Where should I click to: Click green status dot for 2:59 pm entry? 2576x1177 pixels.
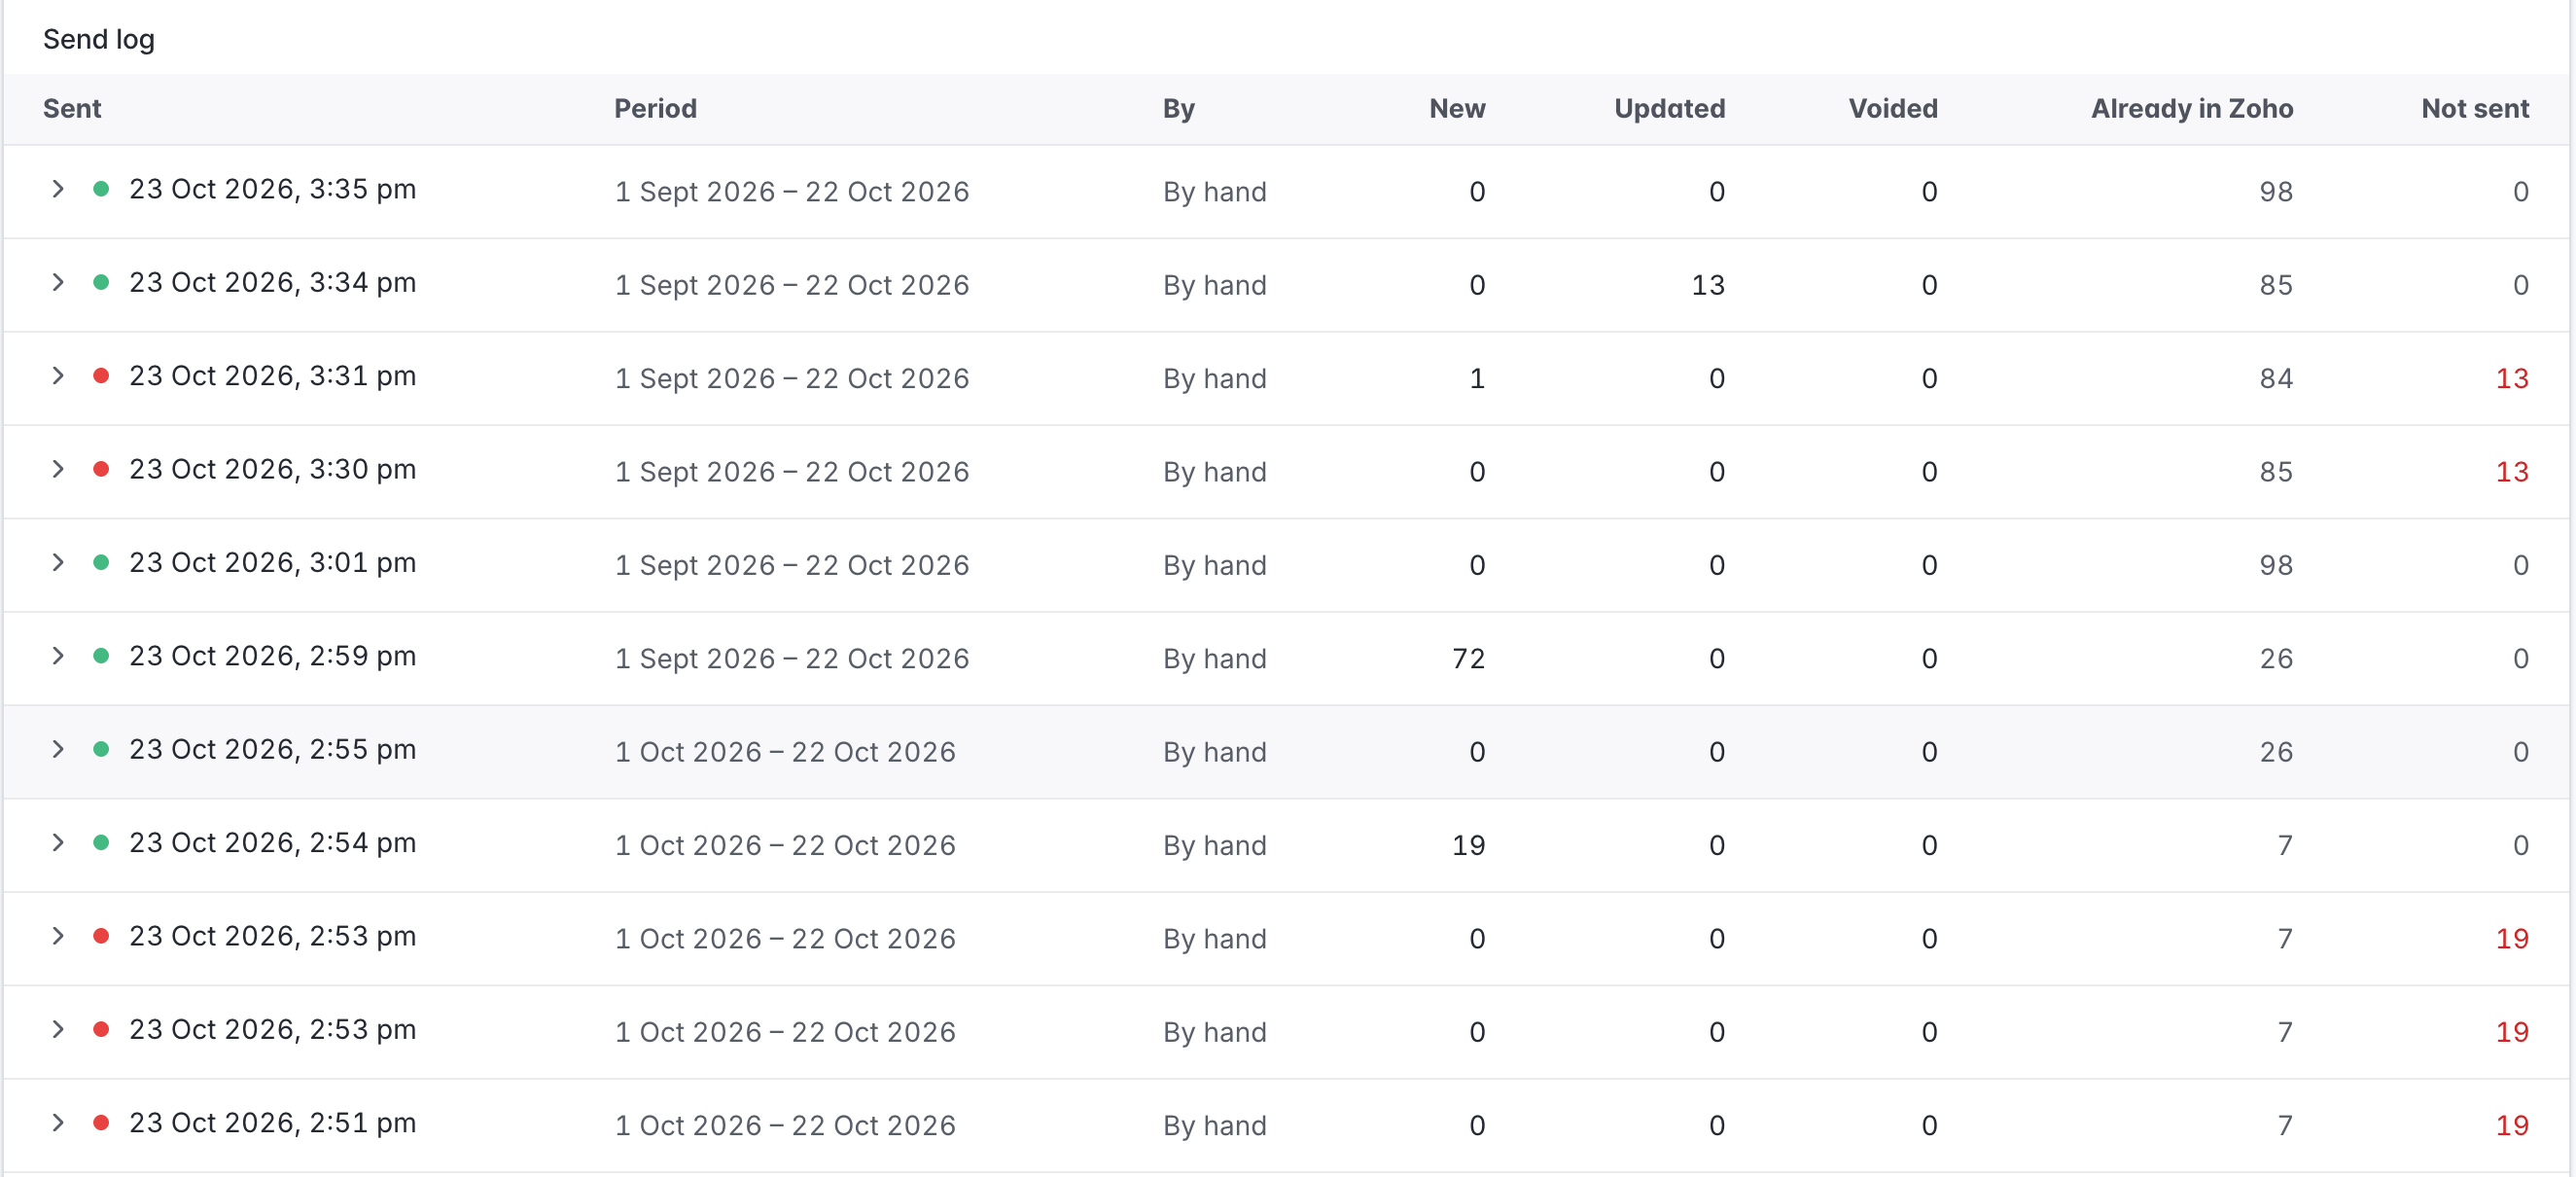tap(101, 656)
